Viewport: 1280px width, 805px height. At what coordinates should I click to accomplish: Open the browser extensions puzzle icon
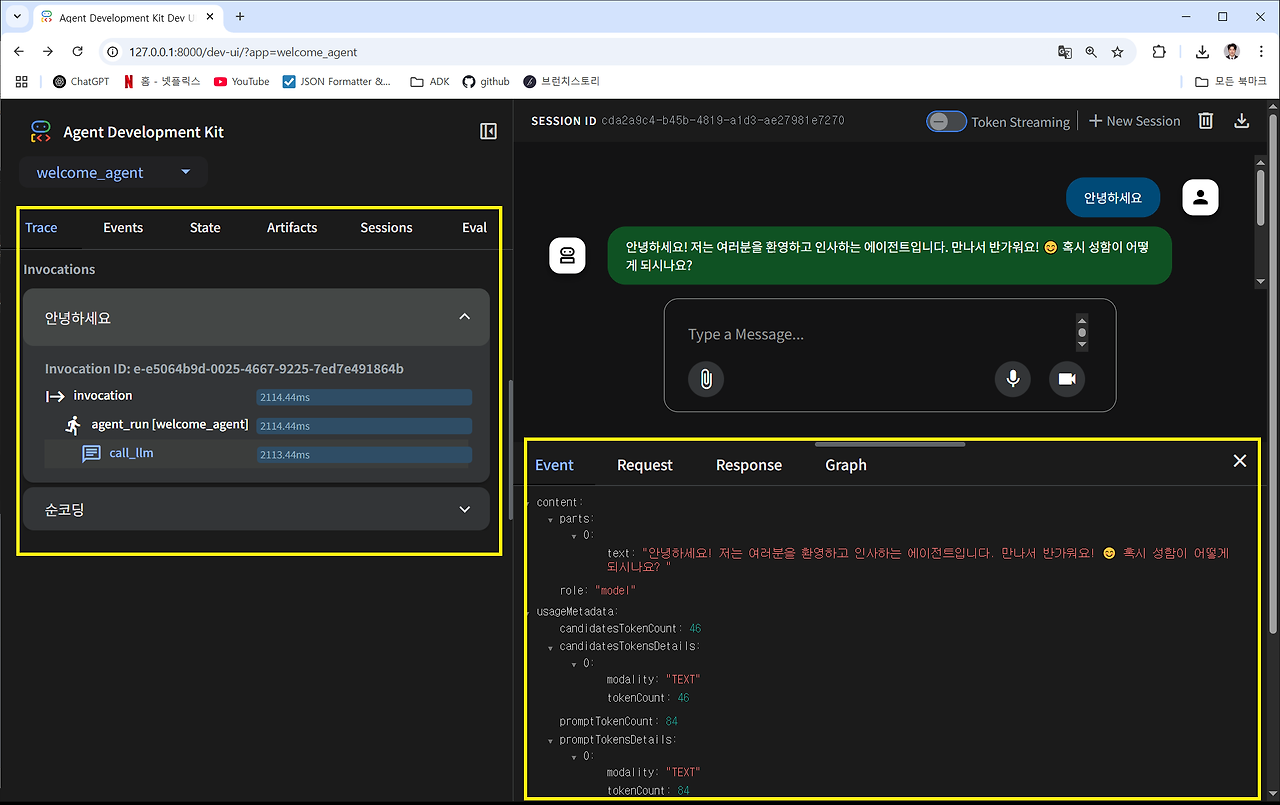[x=1159, y=52]
